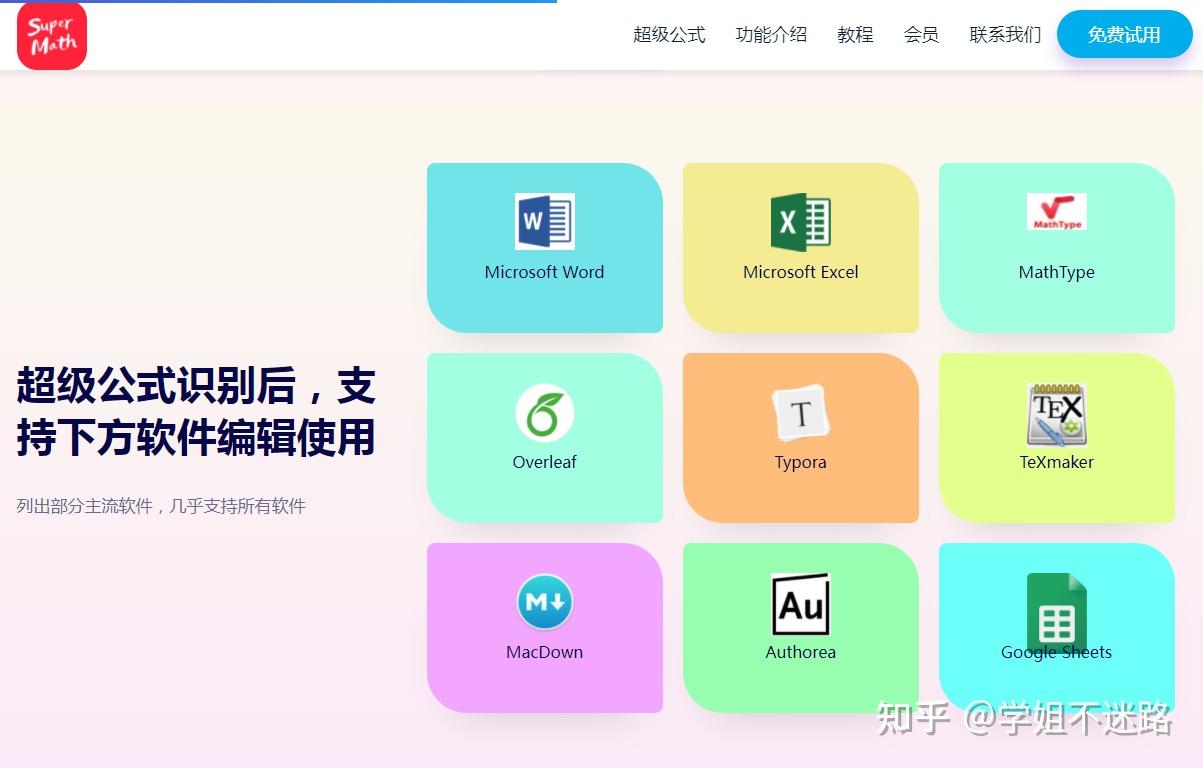
Task: Open 联系我们 in the navigation
Action: pos(1005,35)
